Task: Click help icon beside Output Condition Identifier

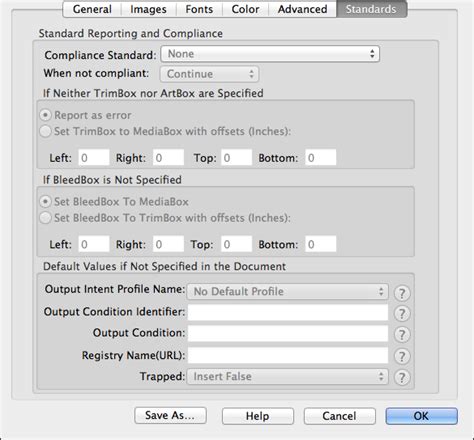Action: coord(402,314)
